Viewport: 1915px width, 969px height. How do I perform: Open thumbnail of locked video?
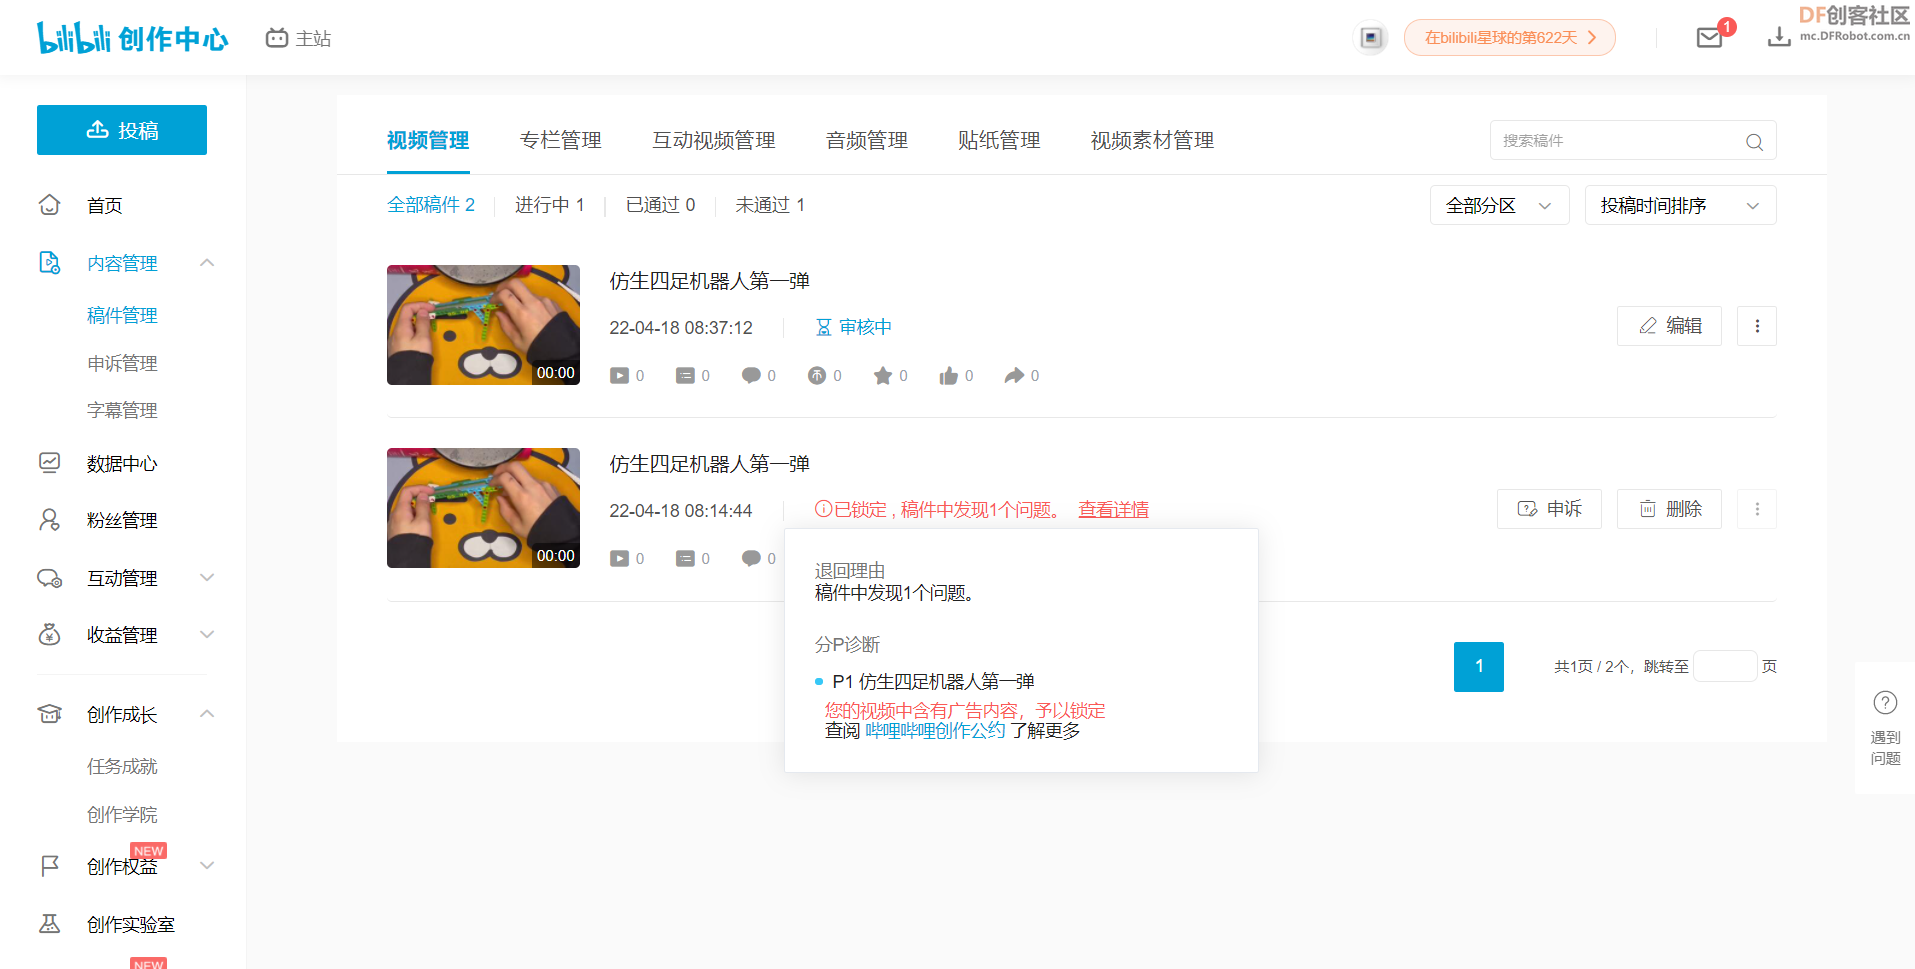coord(483,508)
